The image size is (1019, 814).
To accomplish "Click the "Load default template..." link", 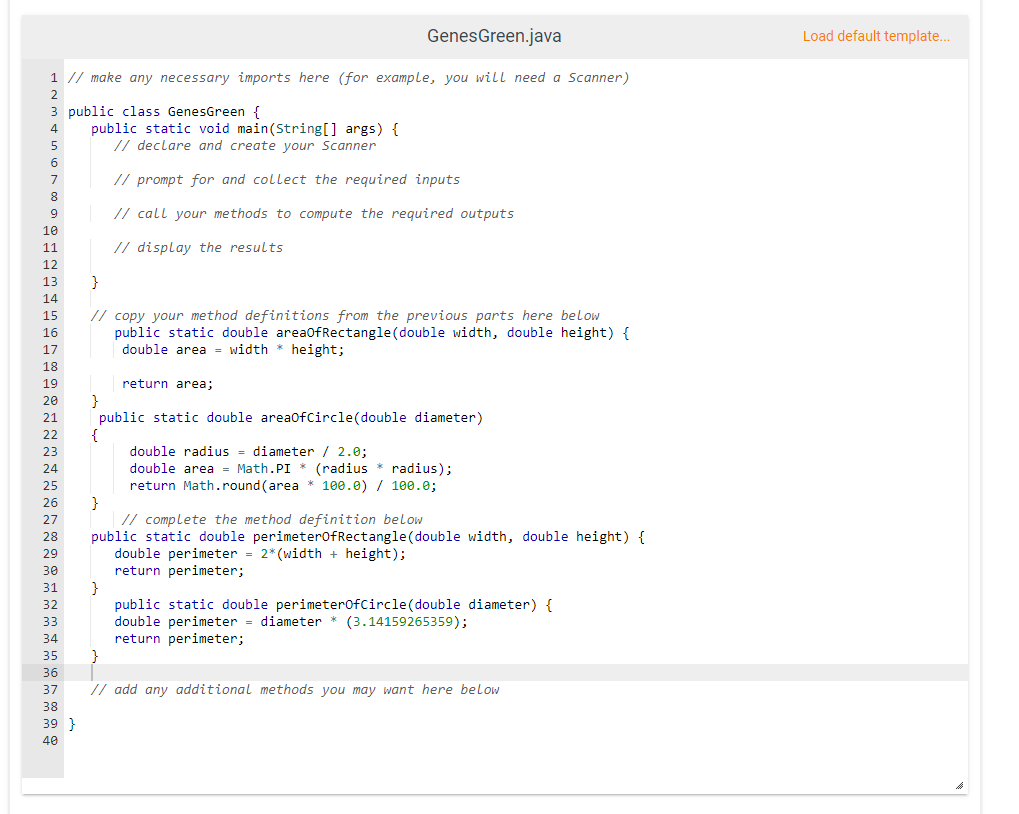I will [x=875, y=35].
